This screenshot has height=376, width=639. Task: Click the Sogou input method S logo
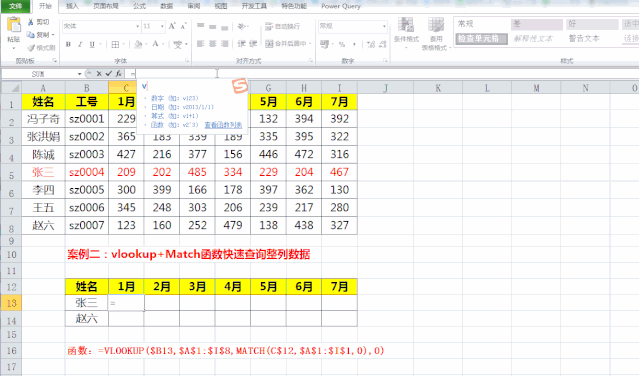[x=240, y=86]
